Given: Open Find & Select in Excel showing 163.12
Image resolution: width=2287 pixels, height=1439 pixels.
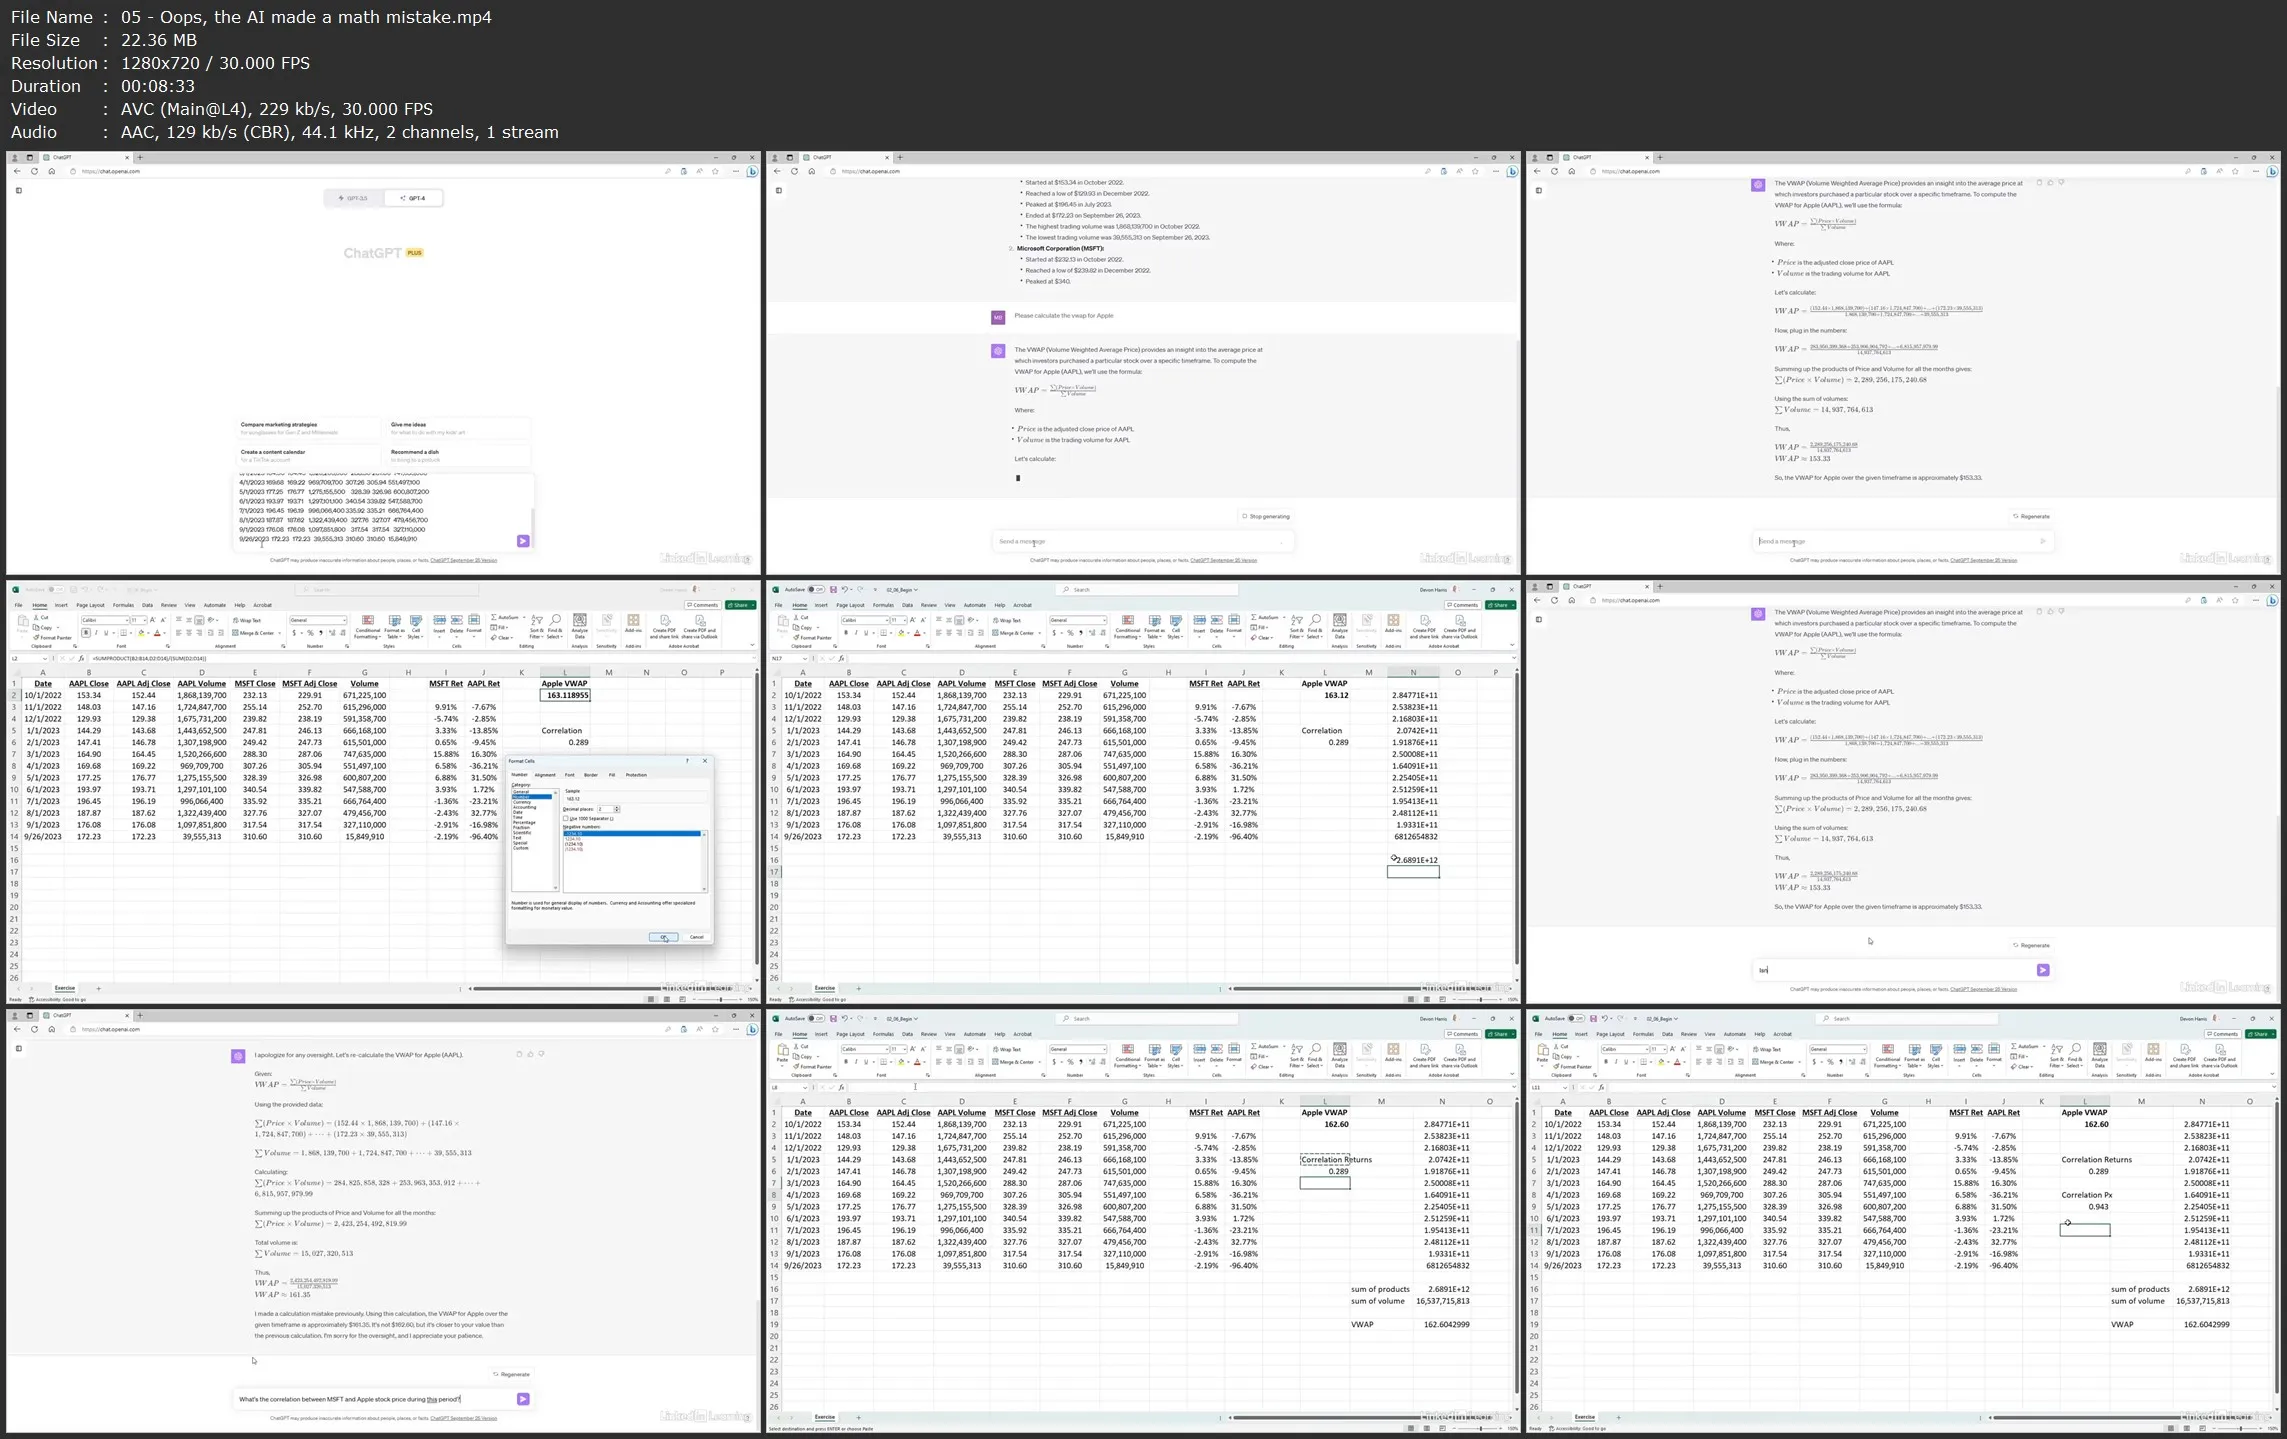Looking at the screenshot, I should point(1315,626).
